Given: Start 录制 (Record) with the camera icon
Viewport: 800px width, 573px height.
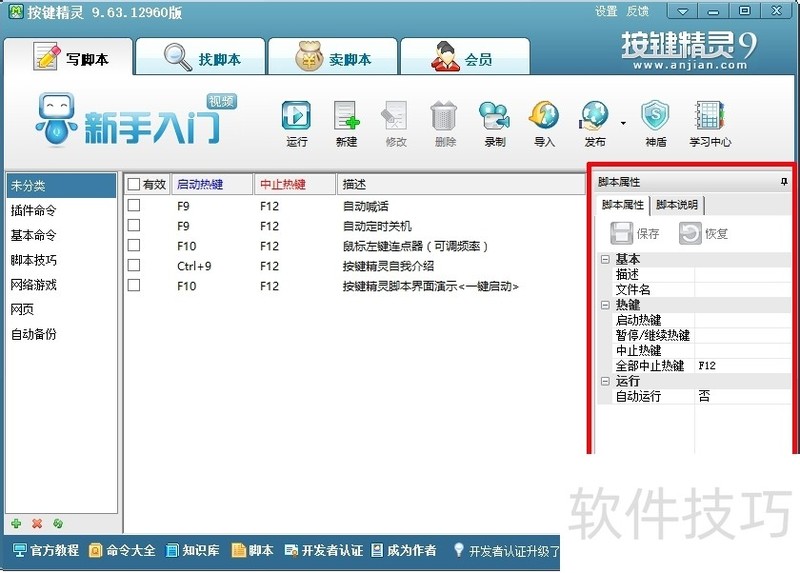Looking at the screenshot, I should pyautogui.click(x=494, y=123).
